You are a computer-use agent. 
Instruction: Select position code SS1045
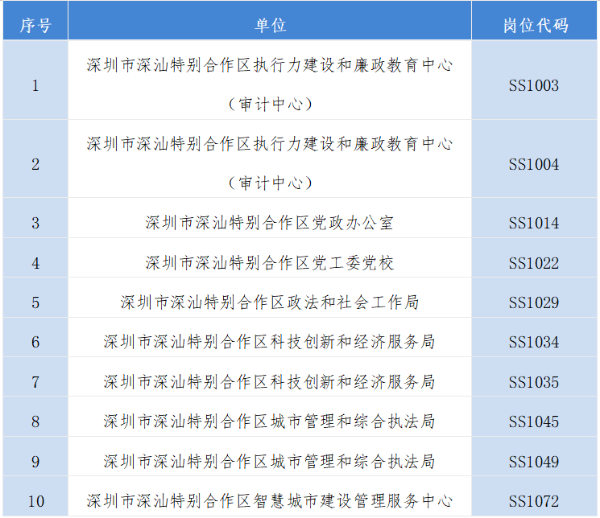click(534, 422)
